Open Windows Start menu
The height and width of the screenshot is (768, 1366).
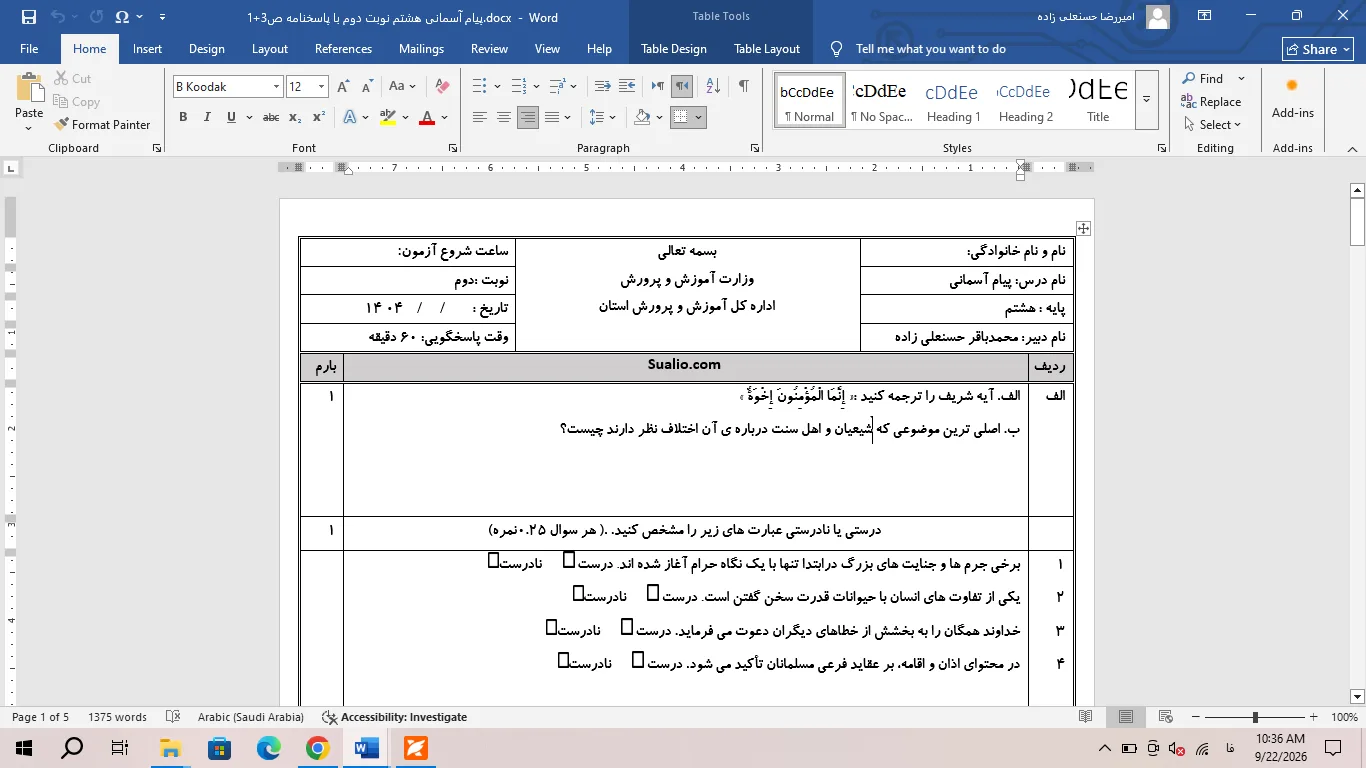point(24,747)
